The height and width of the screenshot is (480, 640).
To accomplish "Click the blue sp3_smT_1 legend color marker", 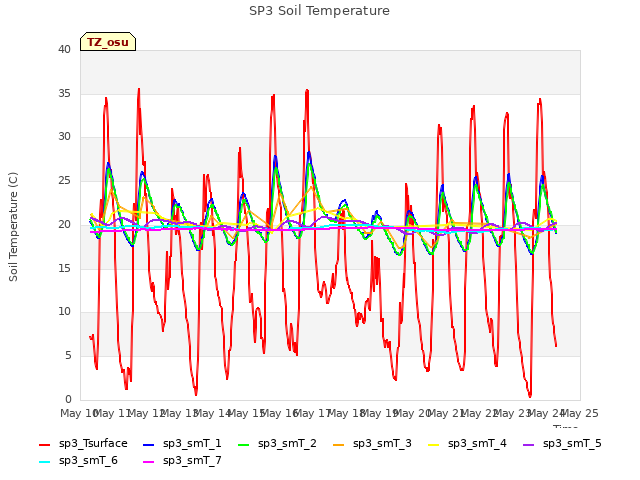I will [149, 444].
